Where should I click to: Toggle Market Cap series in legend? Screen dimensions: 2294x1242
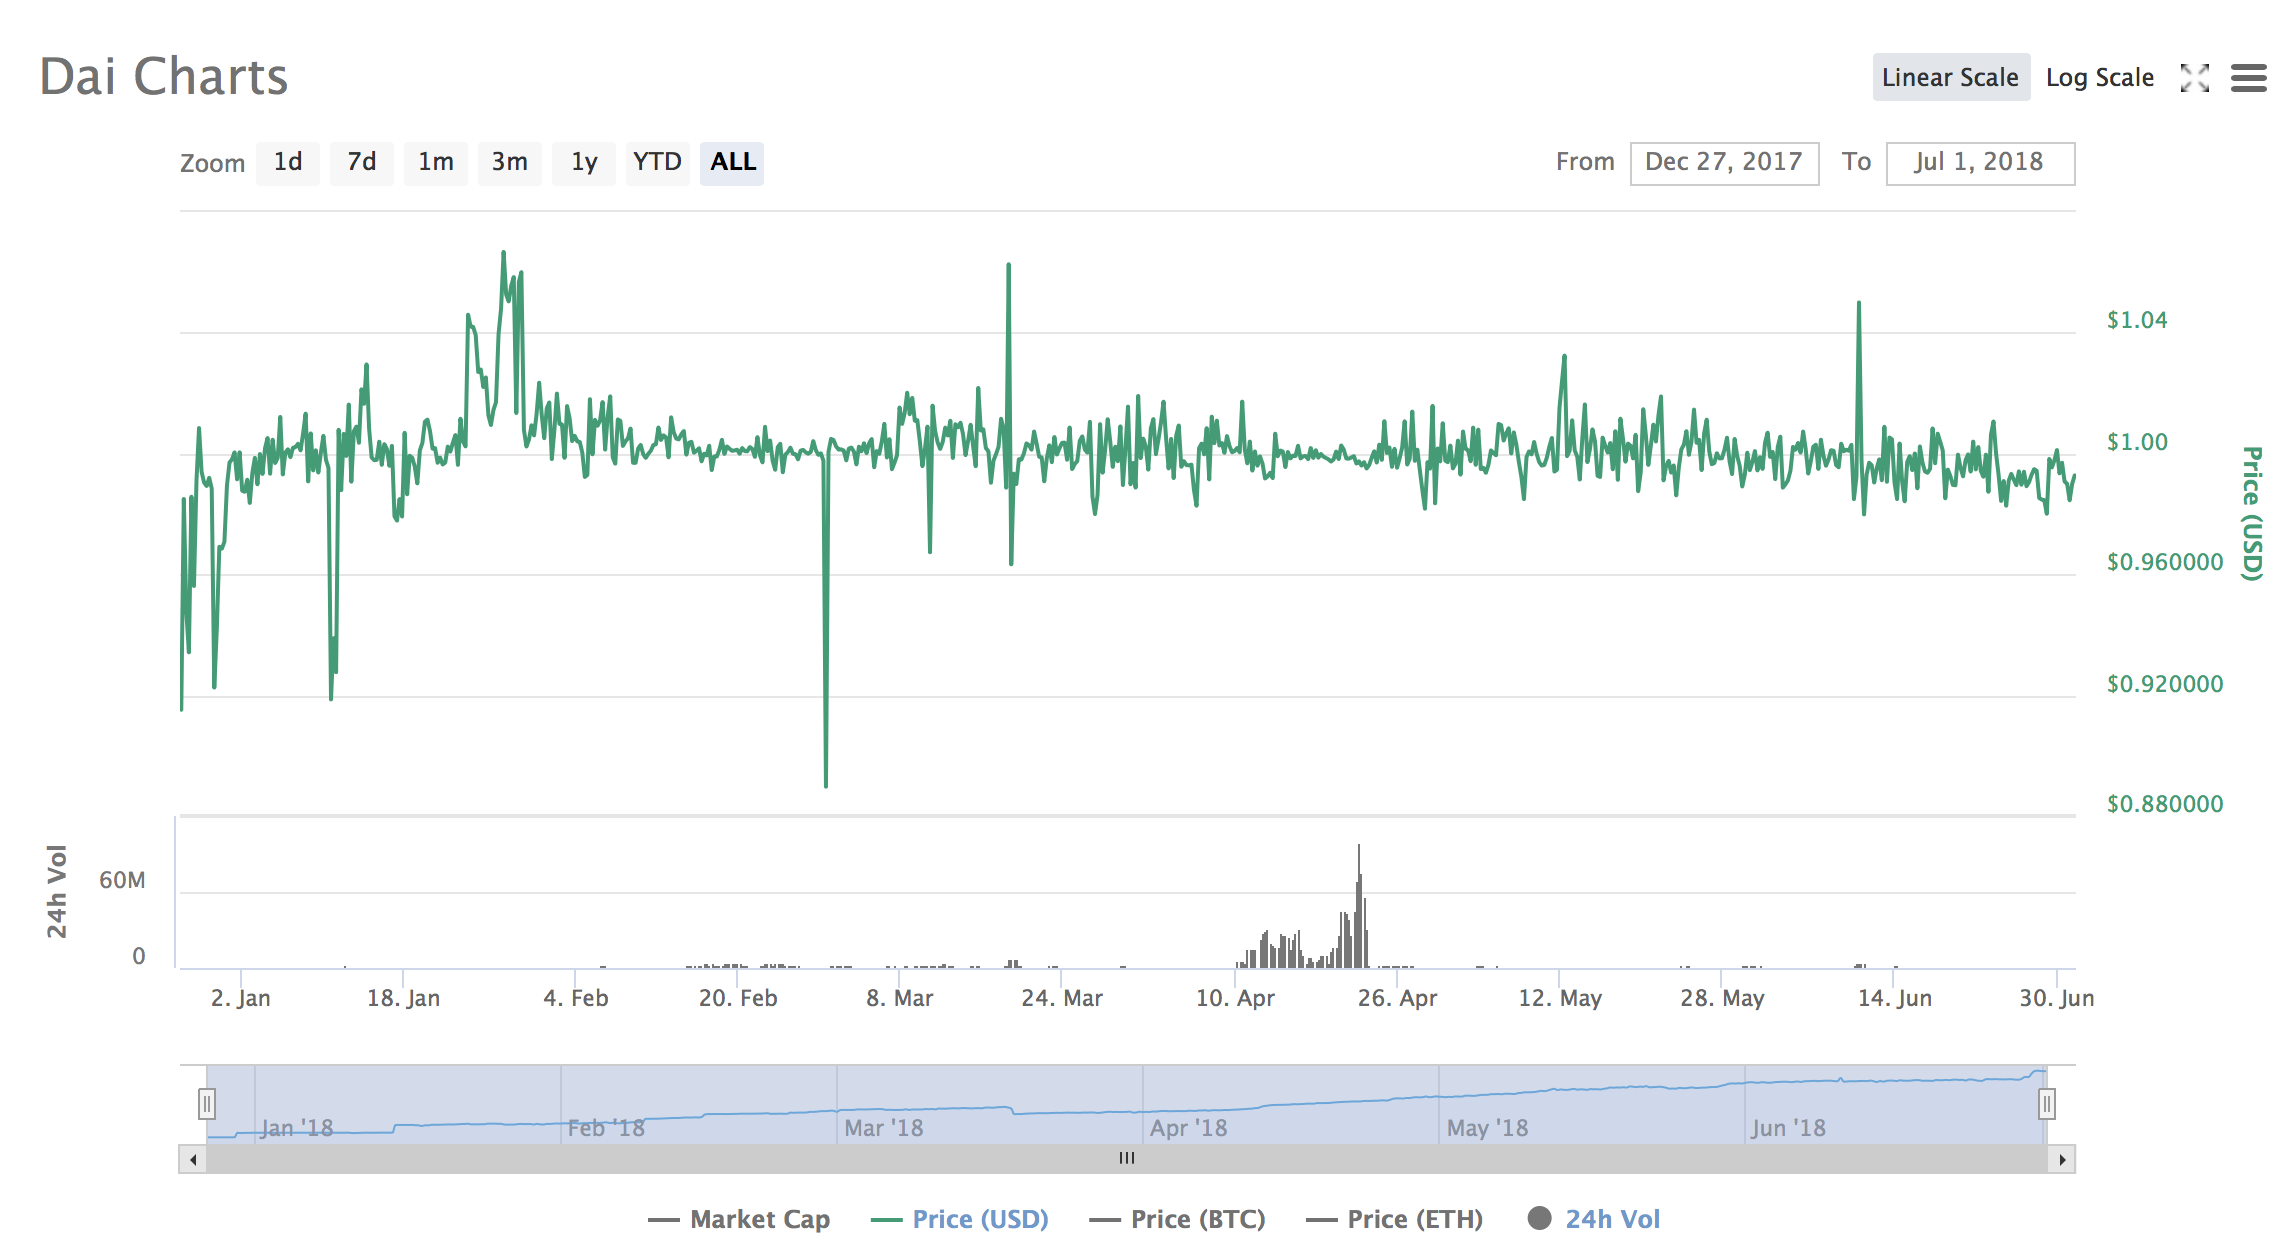(739, 1219)
